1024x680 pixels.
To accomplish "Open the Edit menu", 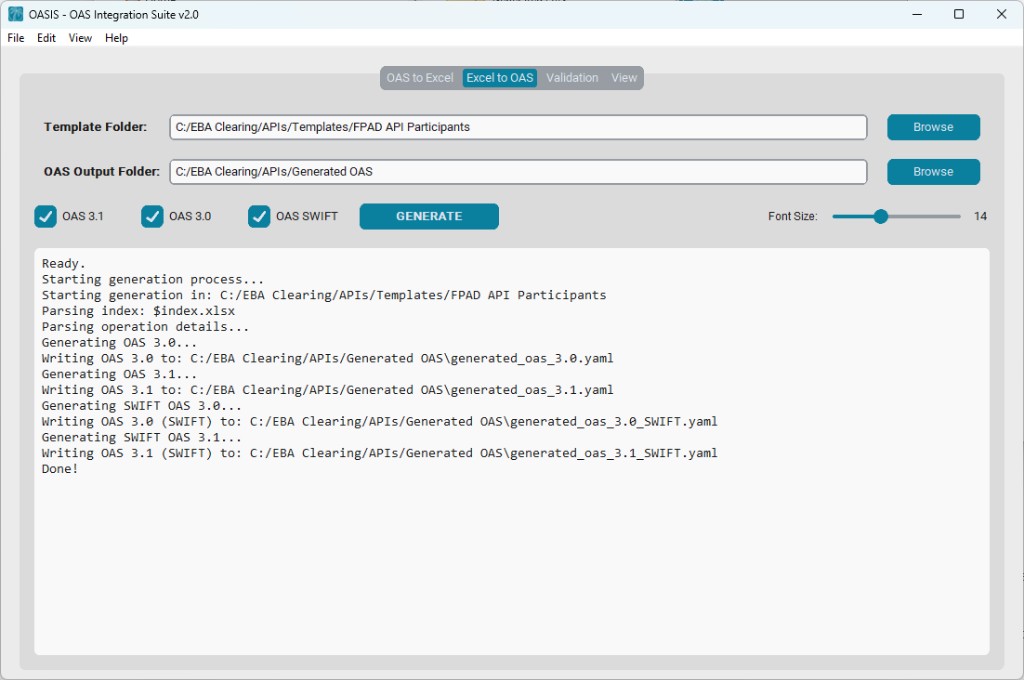I will tap(46, 38).
